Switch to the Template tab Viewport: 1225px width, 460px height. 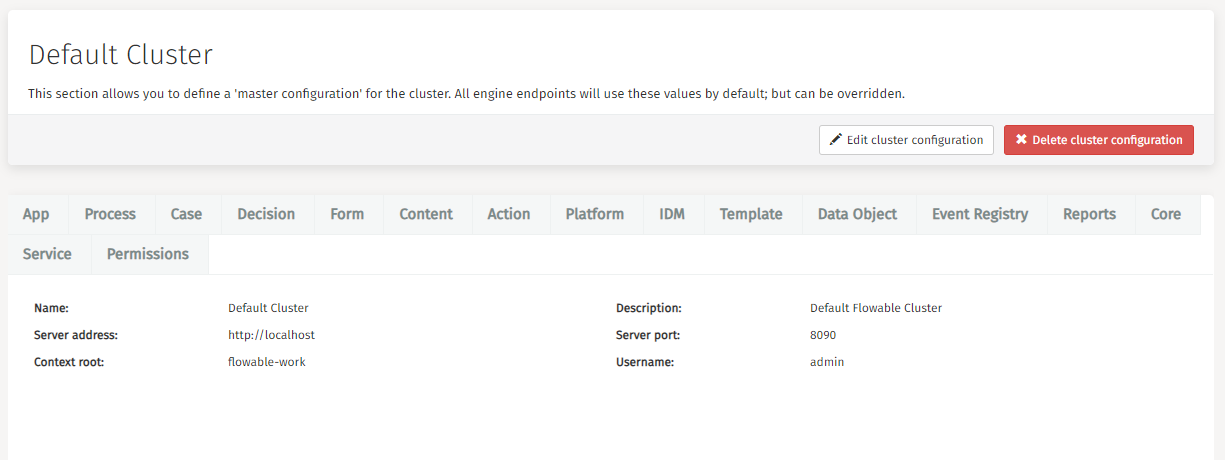(x=751, y=214)
